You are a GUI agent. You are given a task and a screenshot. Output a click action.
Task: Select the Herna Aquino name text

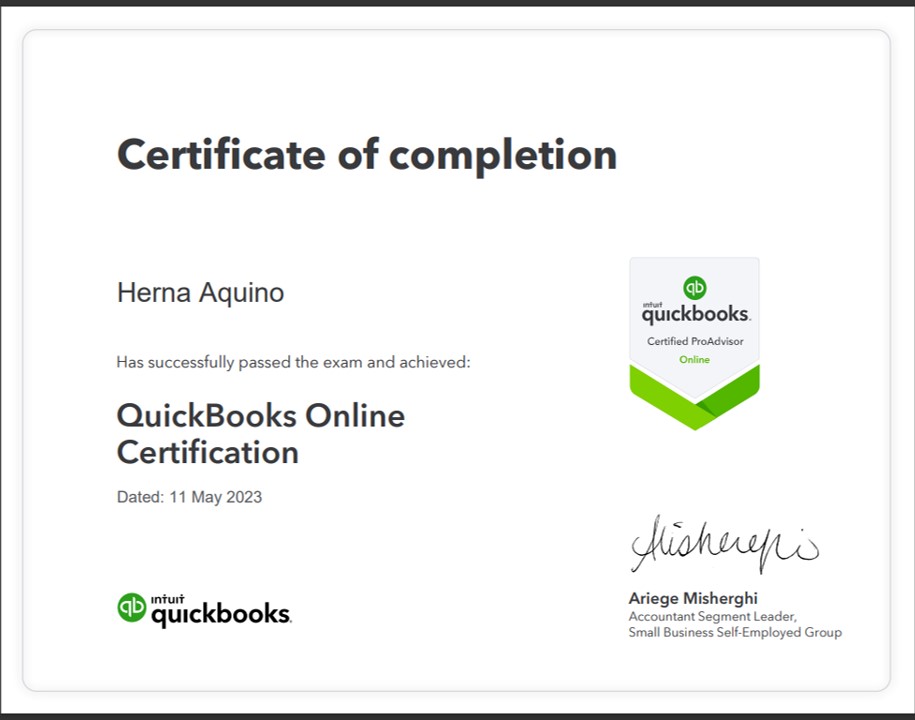[x=200, y=292]
